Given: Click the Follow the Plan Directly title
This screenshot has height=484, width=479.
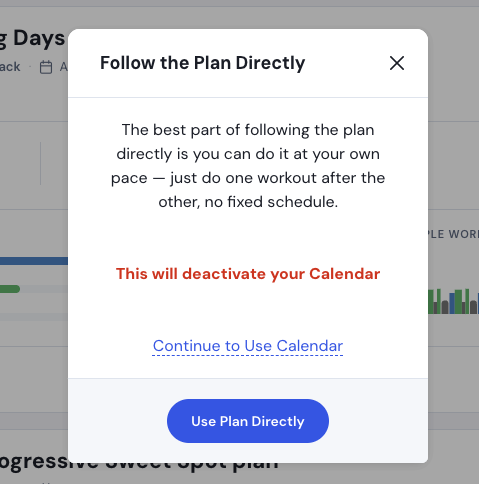Looking at the screenshot, I should 202,63.
